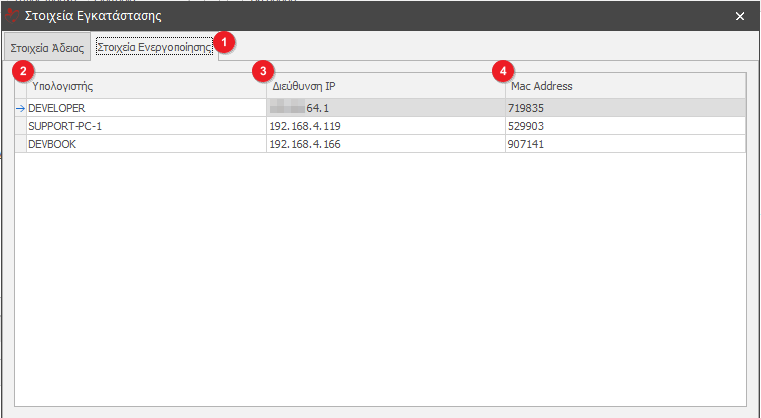
Task: Click the blue current-row arrow beside DEVELOPER
Action: tap(20, 108)
